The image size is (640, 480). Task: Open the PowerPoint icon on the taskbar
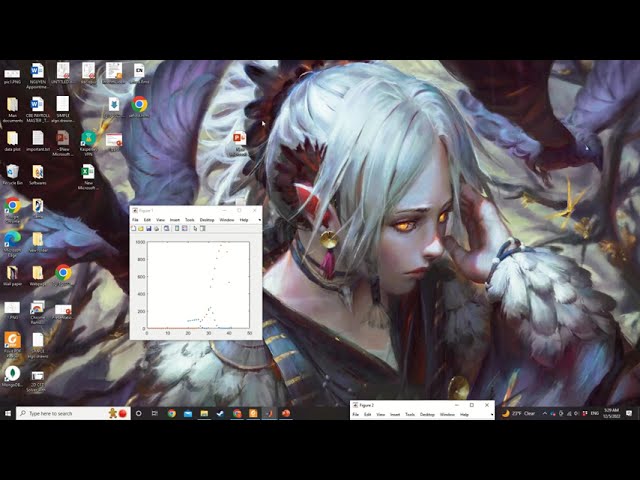[286, 413]
